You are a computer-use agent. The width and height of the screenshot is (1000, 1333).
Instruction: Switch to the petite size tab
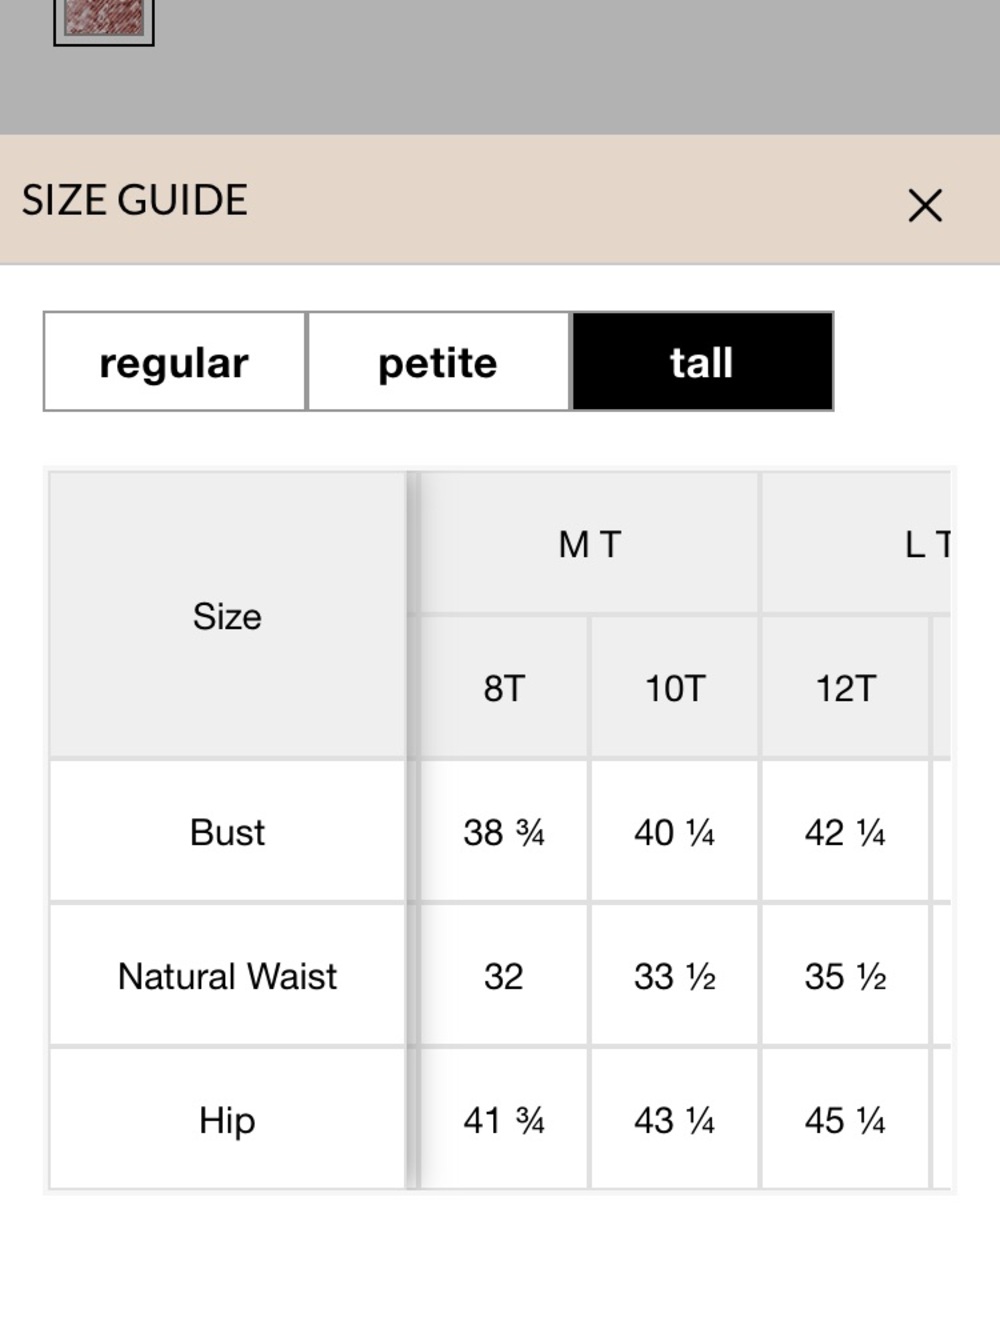coord(438,361)
